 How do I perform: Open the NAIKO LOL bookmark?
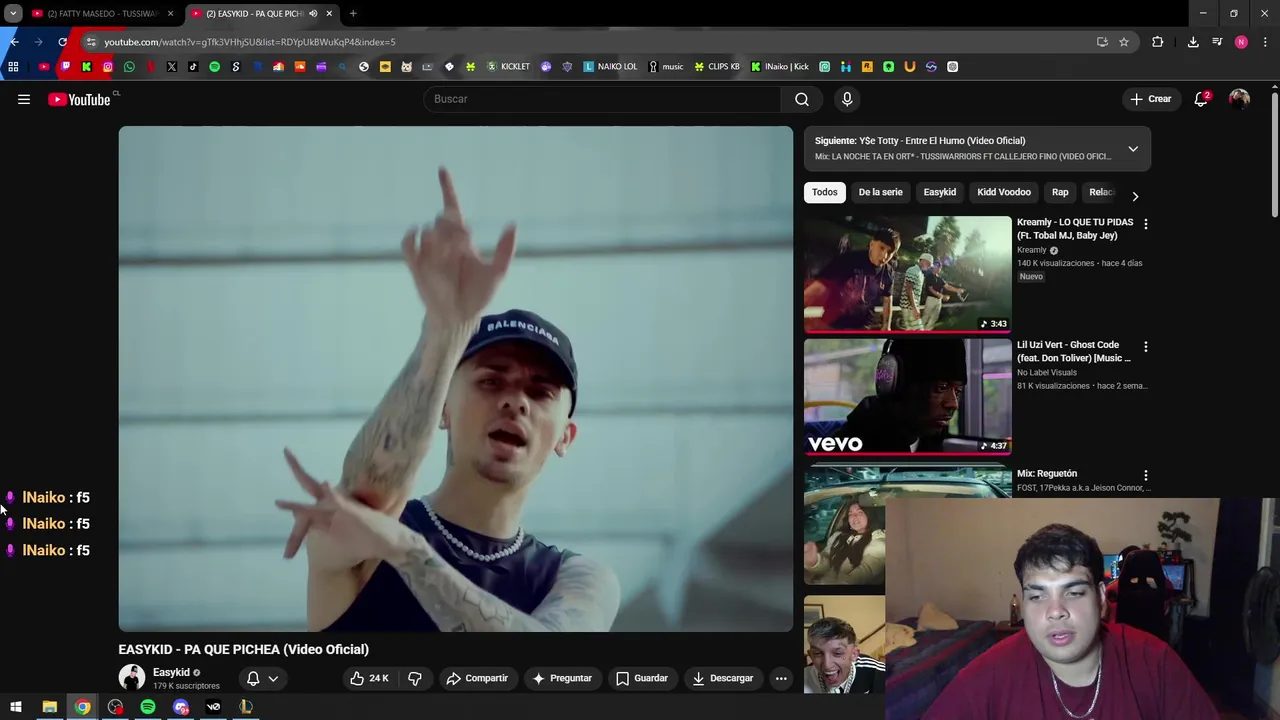[610, 67]
